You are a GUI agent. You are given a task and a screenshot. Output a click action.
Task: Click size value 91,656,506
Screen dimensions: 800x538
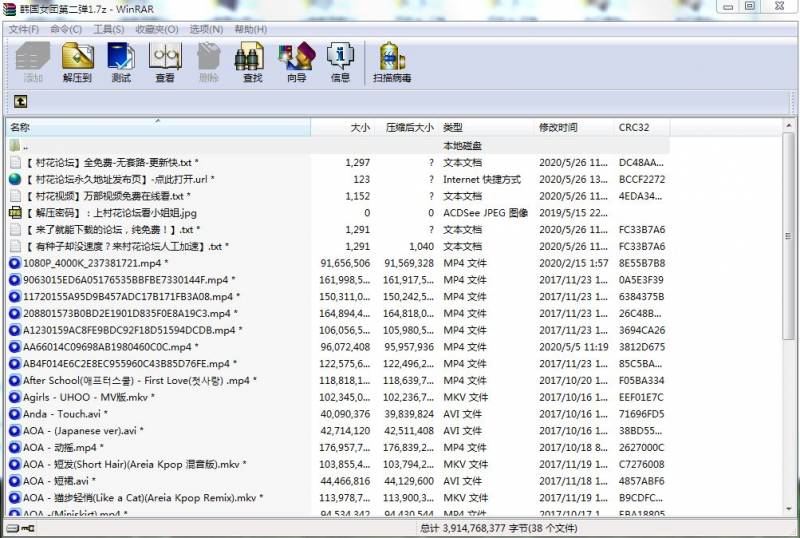[x=345, y=263]
